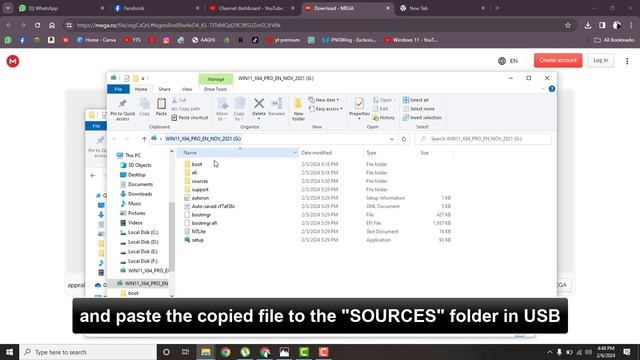Open Chrome downloads icon
The image size is (640, 360).
pyautogui.click(x=588, y=25)
